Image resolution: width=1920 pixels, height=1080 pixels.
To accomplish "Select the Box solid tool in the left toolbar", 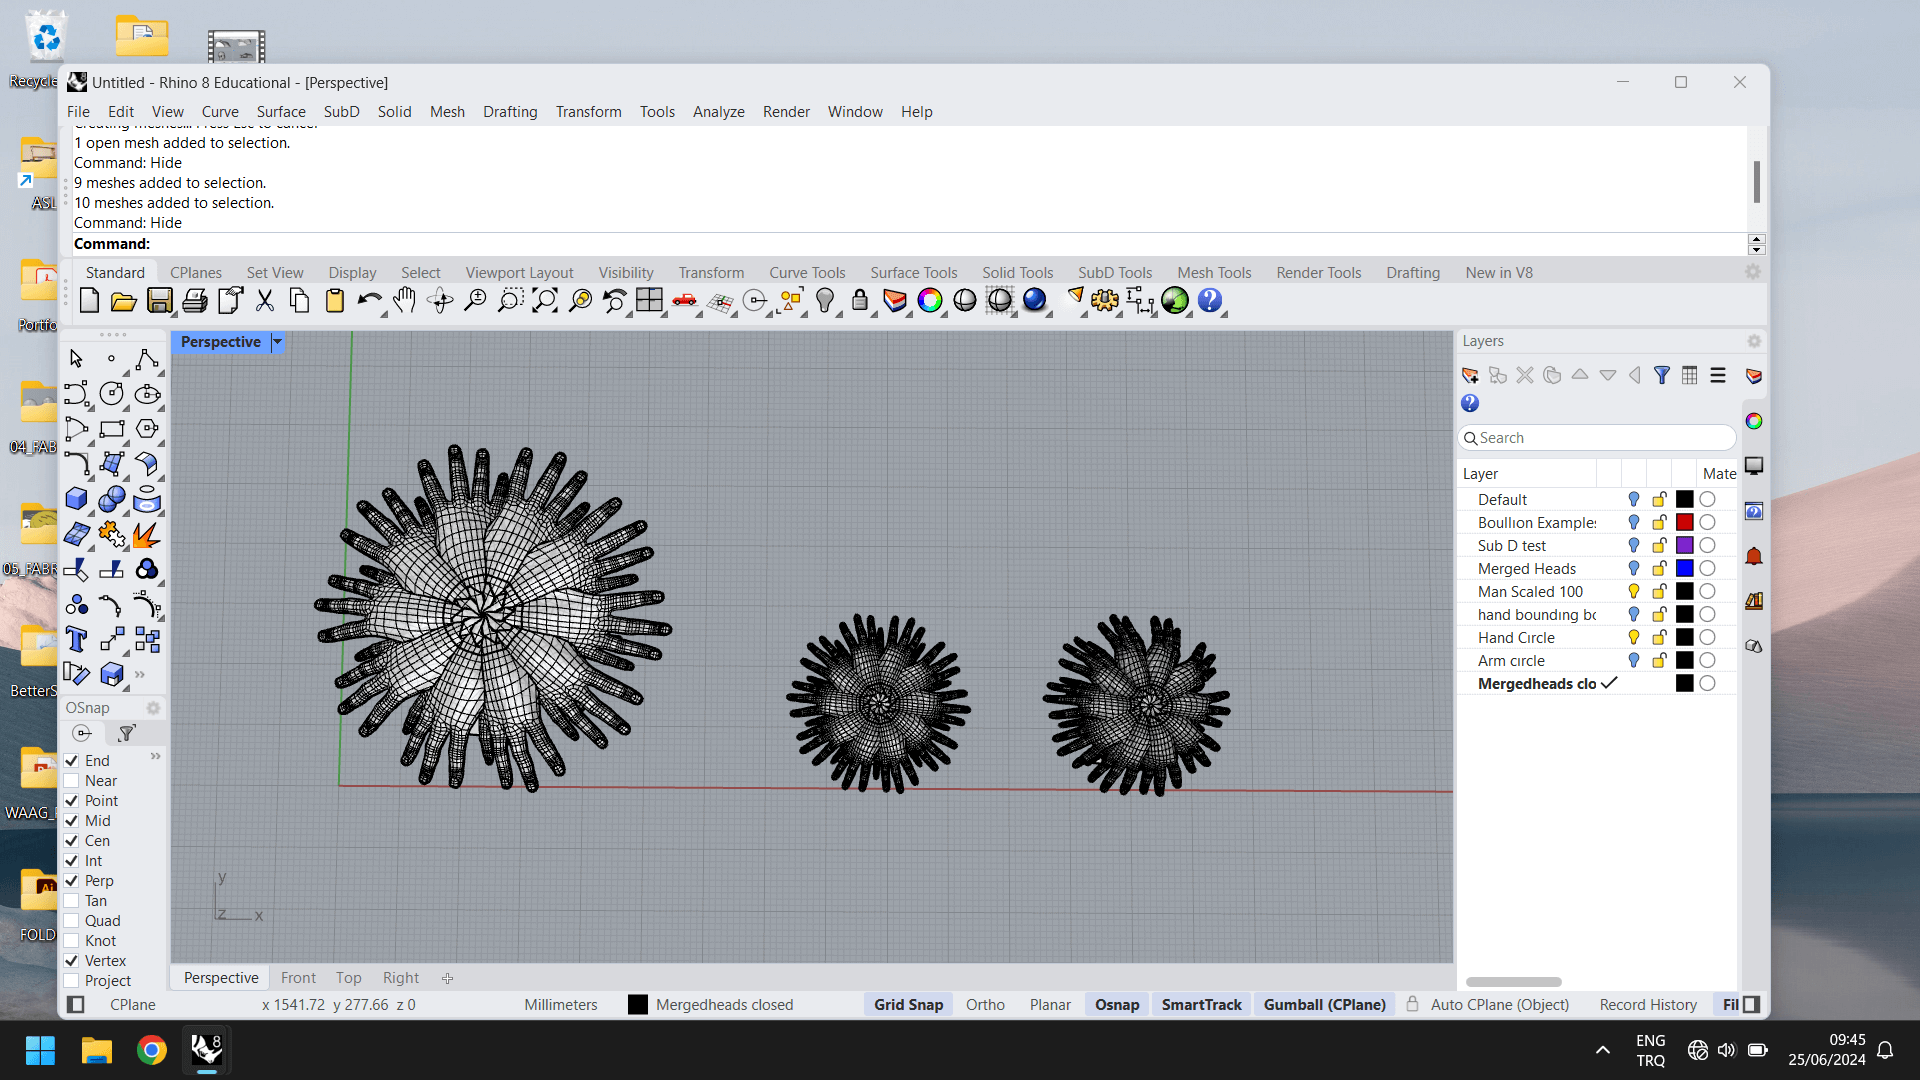I will point(76,499).
